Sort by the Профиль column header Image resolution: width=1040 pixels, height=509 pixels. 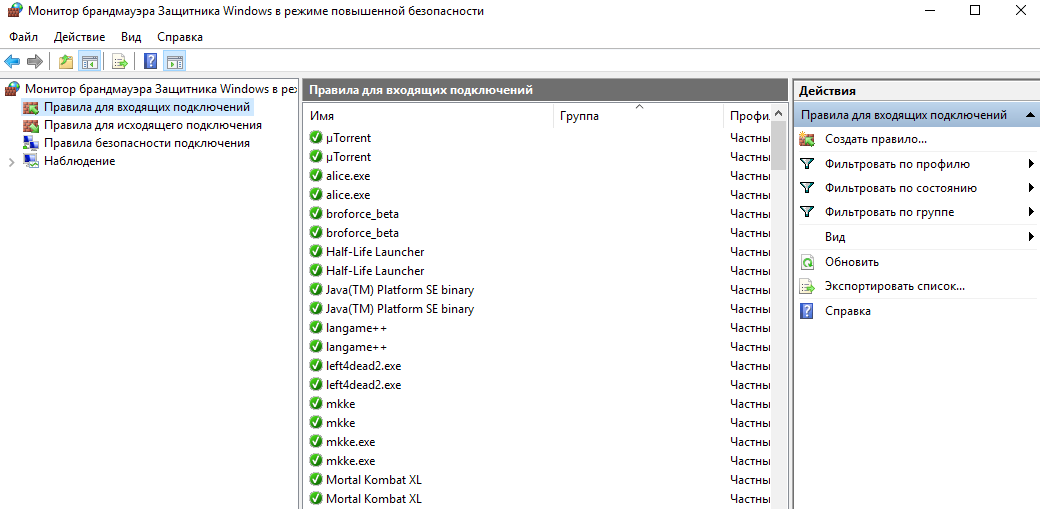click(x=747, y=116)
